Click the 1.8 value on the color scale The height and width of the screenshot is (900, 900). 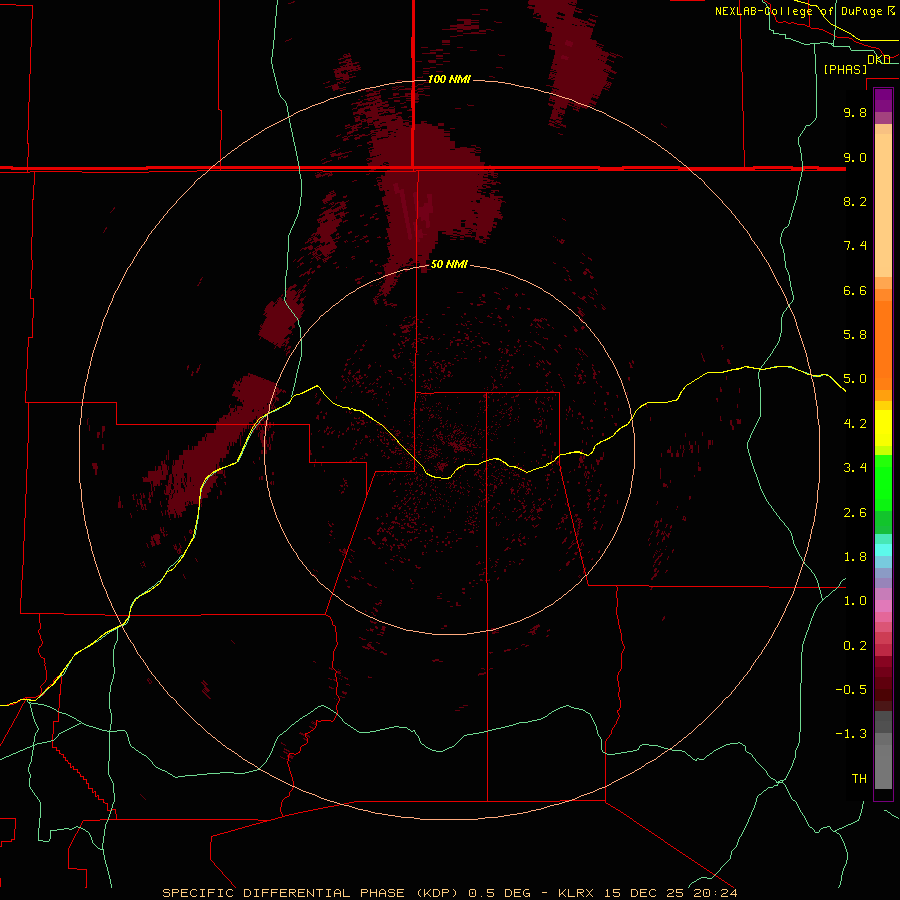[855, 557]
